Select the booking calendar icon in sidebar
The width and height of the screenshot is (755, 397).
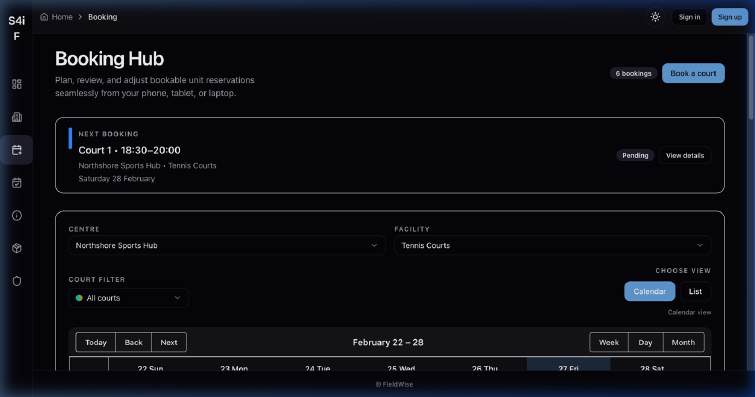[17, 150]
